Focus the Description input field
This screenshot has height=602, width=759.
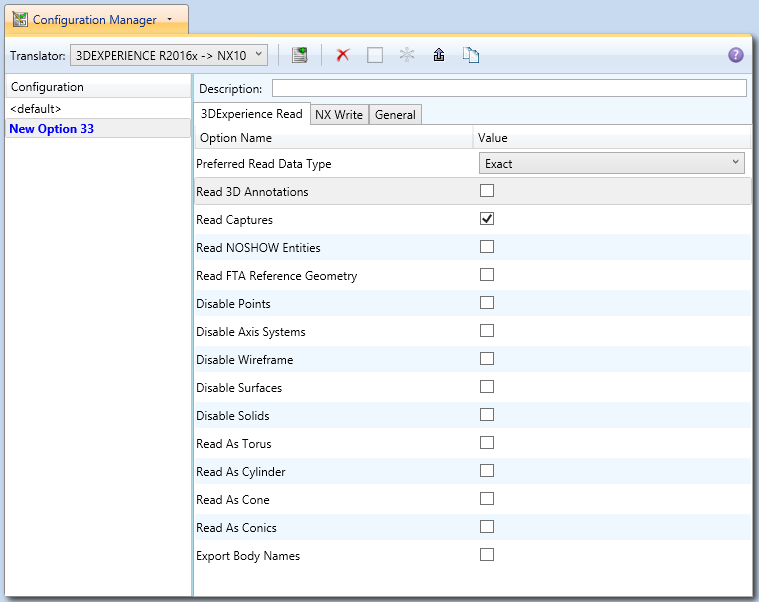pyautogui.click(x=509, y=88)
